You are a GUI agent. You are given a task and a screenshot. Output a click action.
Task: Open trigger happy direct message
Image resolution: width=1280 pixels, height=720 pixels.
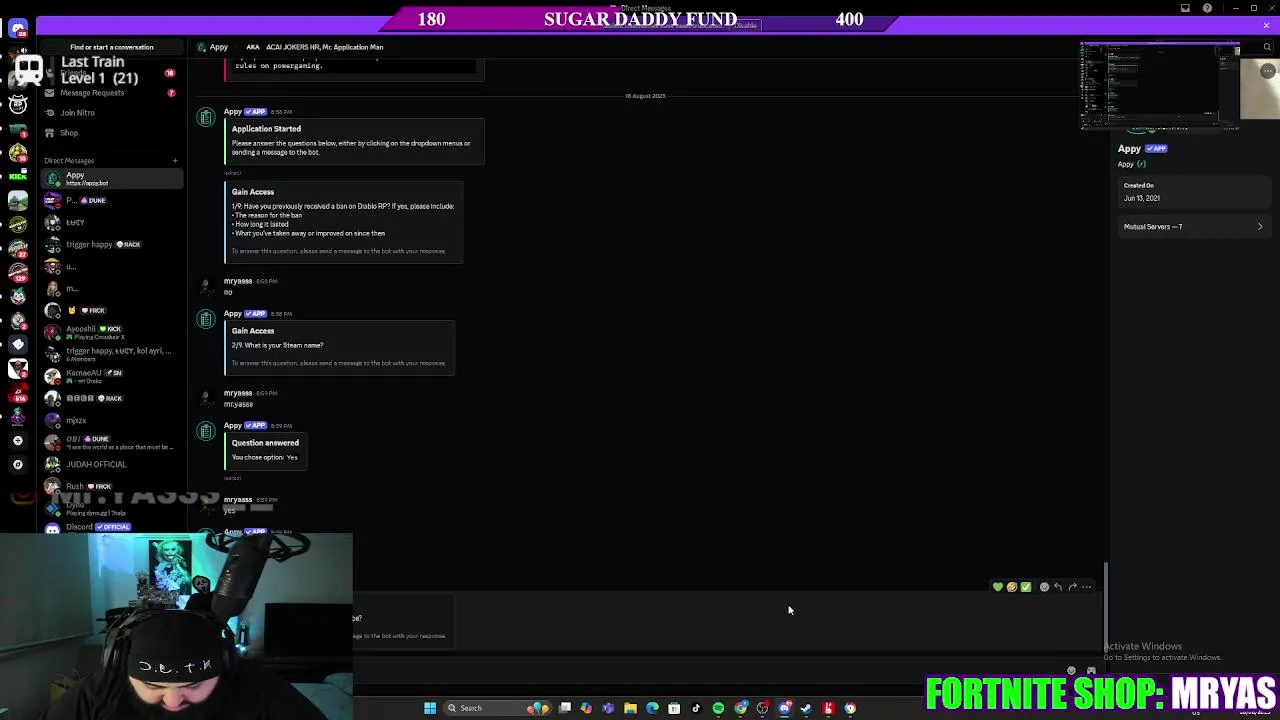pos(112,244)
